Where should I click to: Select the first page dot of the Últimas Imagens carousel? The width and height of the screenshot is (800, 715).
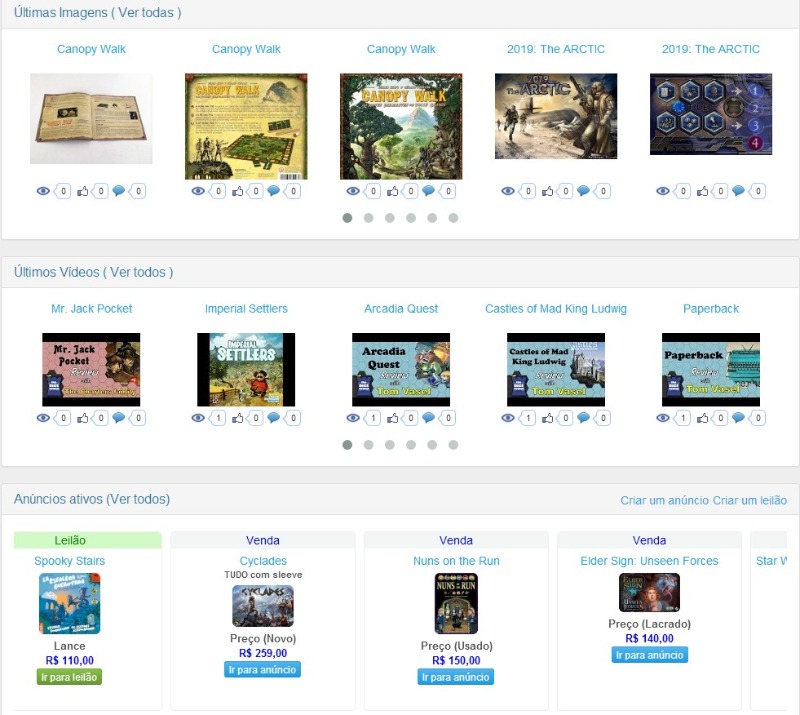347,218
